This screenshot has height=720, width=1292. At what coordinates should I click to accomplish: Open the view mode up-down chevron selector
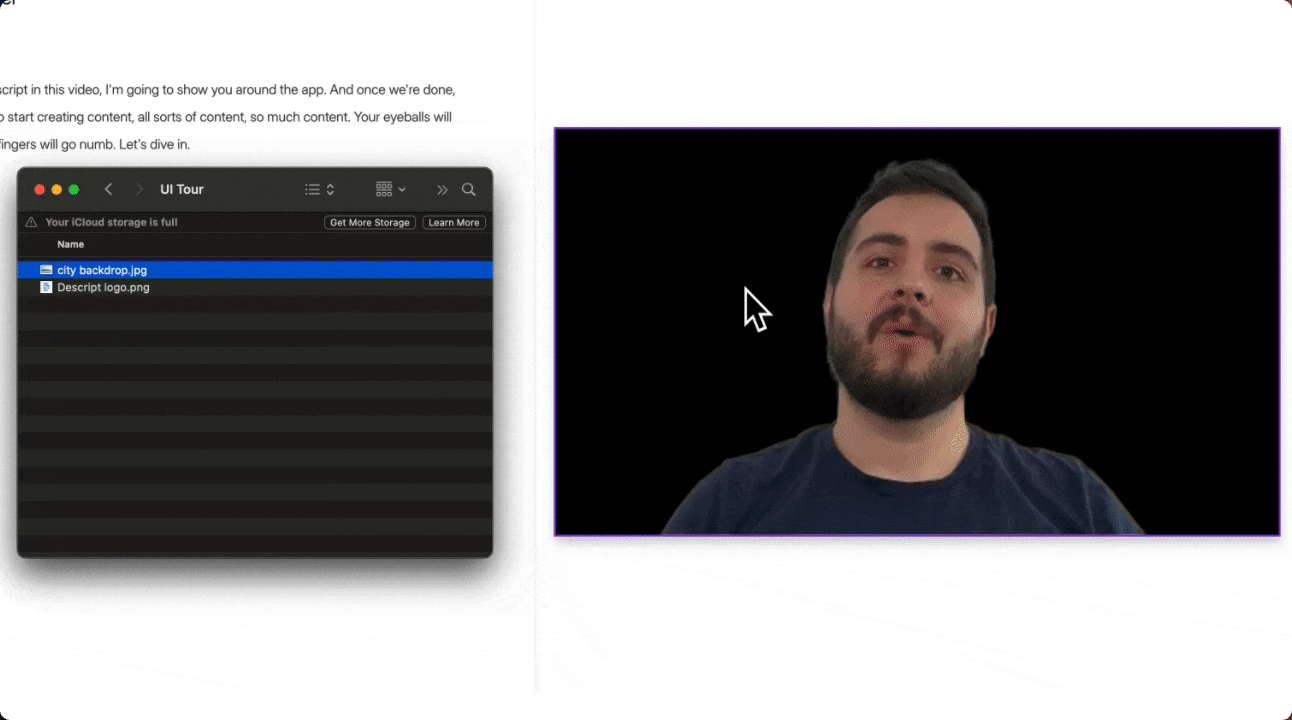330,190
